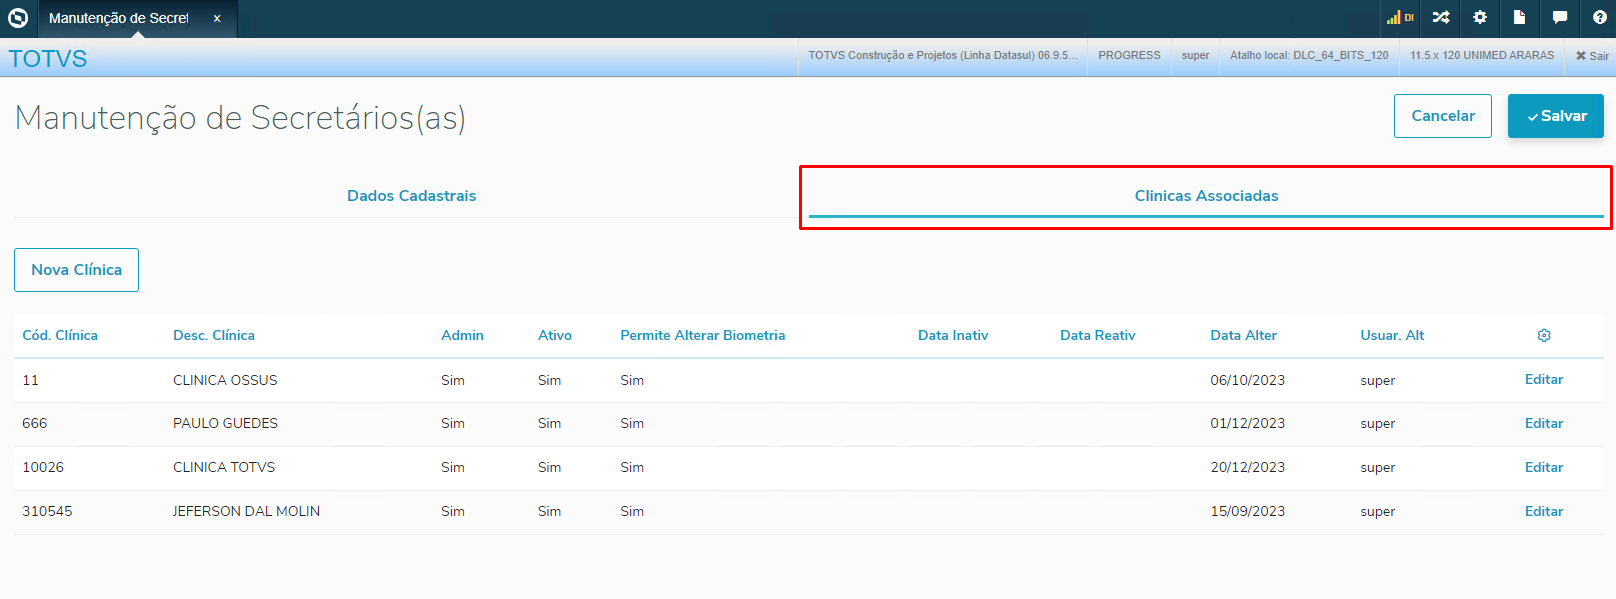Viewport: 1616px width, 599px height.
Task: Click the document page icon
Action: [1519, 17]
